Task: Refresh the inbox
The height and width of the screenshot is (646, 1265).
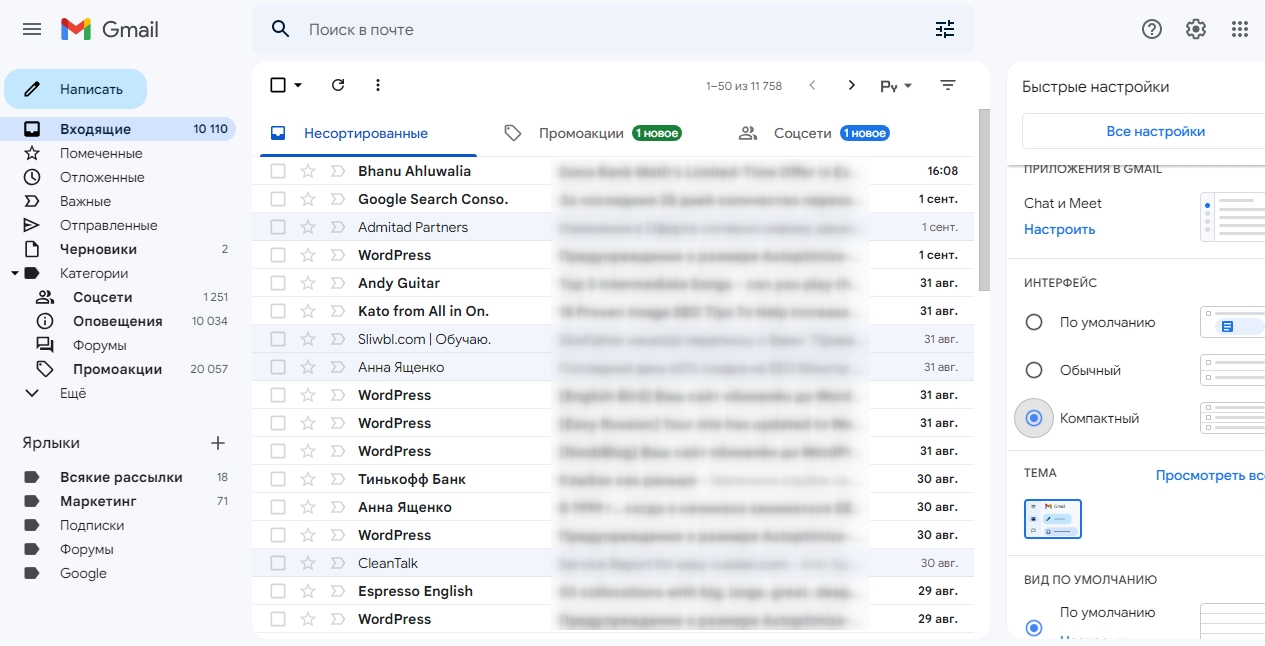Action: pyautogui.click(x=338, y=85)
